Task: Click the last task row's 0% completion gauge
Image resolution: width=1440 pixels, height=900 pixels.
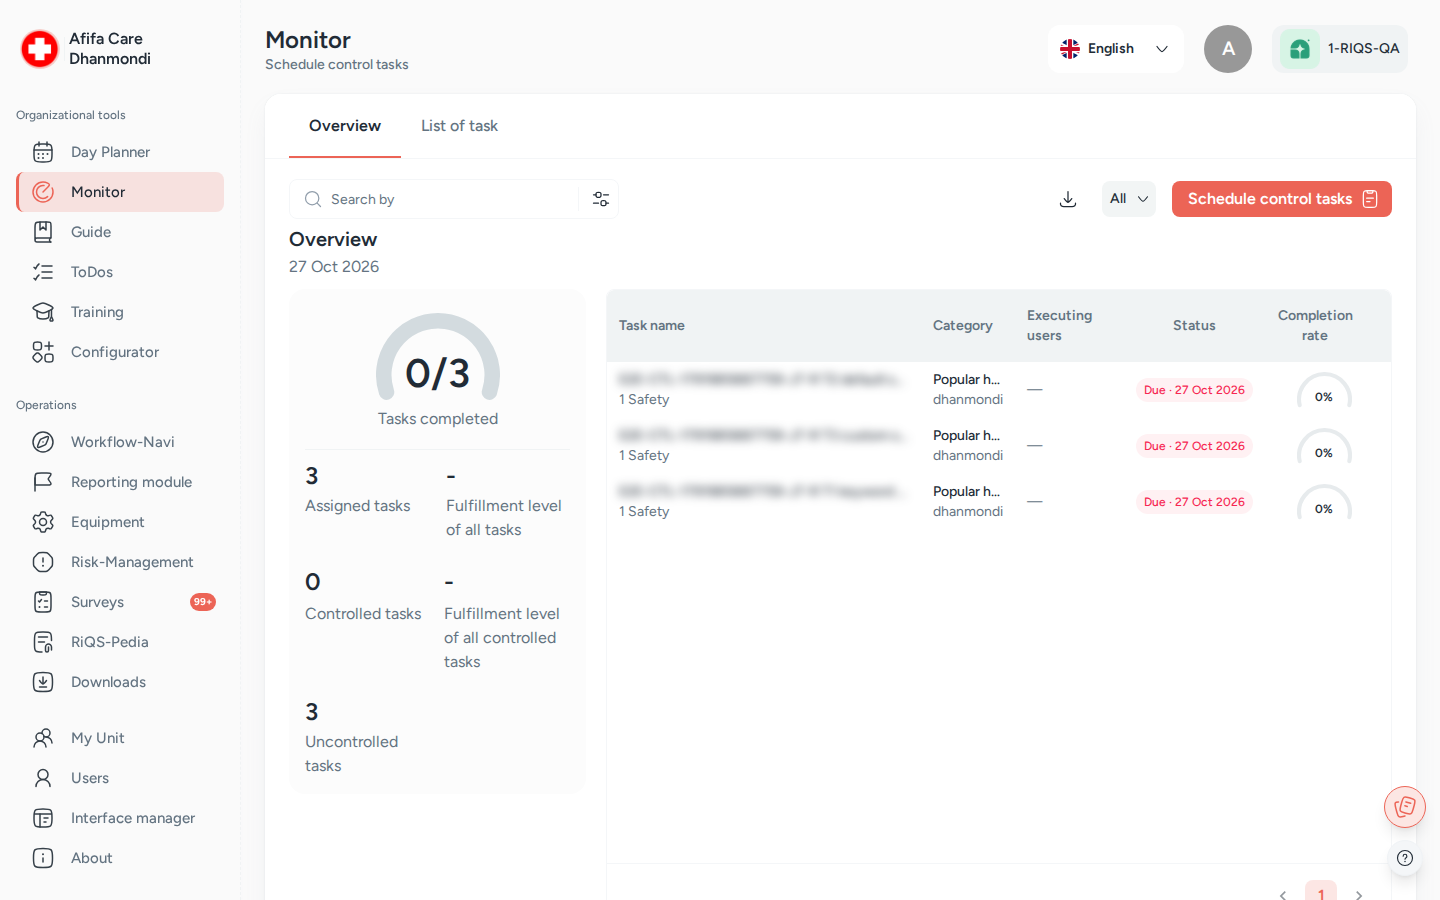Action: pos(1324,502)
